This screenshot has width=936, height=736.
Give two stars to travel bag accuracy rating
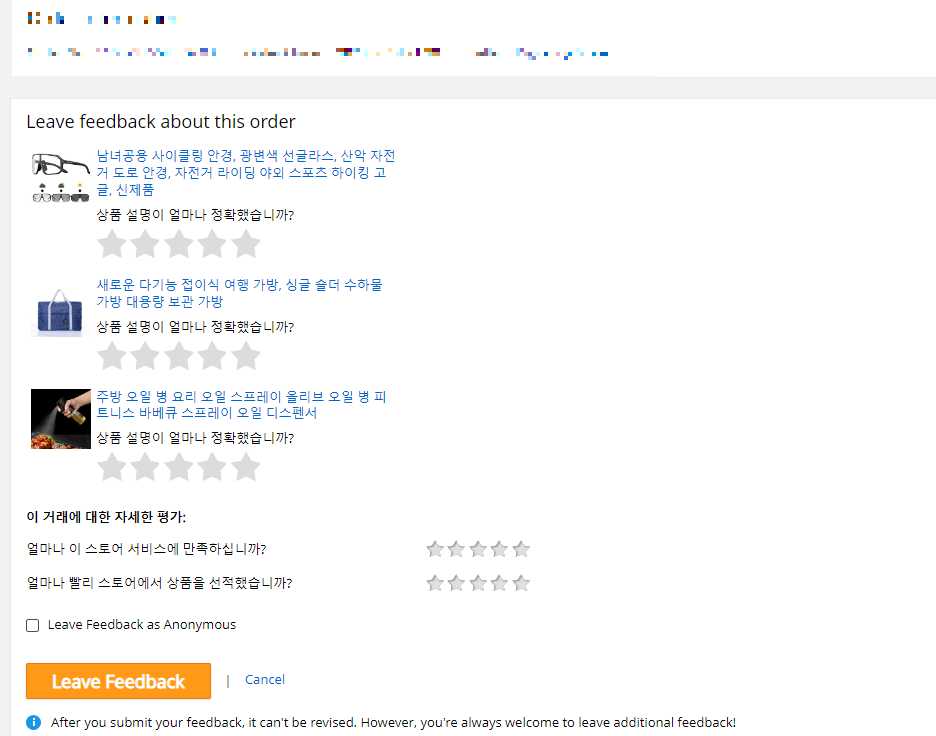[x=145, y=355]
